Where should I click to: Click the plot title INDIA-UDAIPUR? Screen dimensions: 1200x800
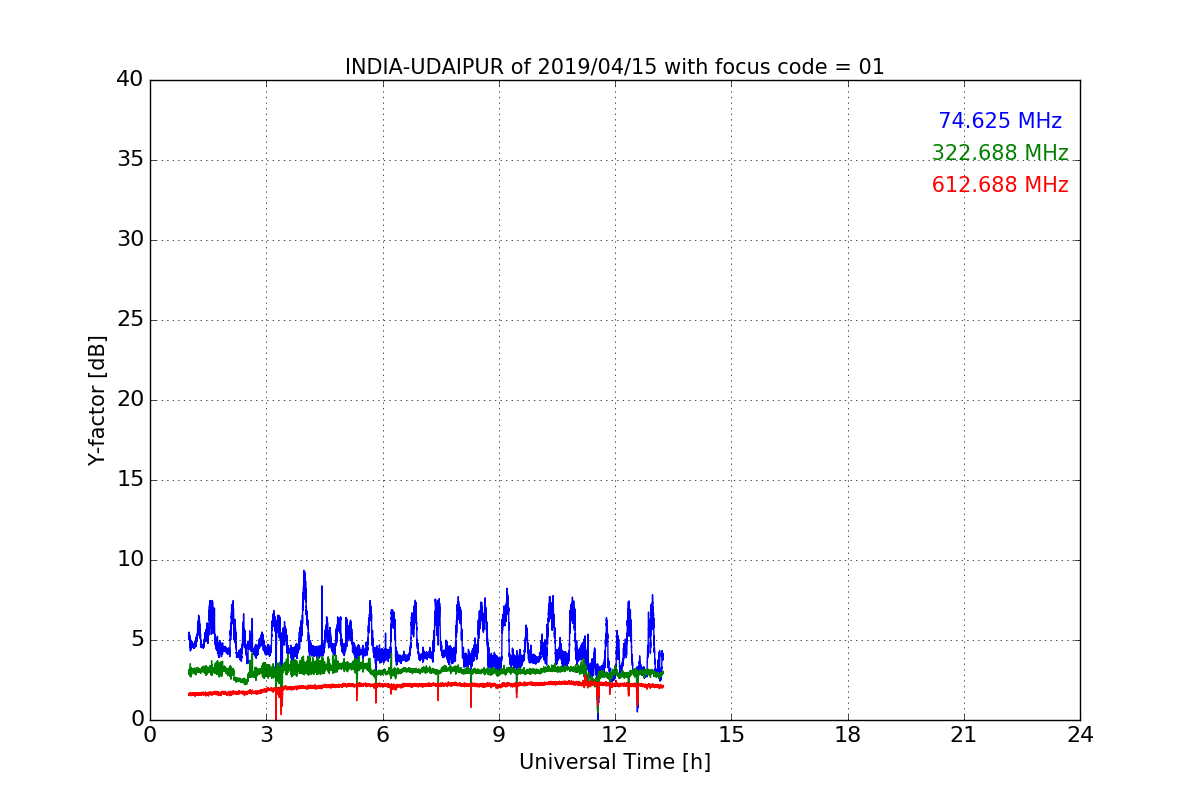tap(614, 67)
